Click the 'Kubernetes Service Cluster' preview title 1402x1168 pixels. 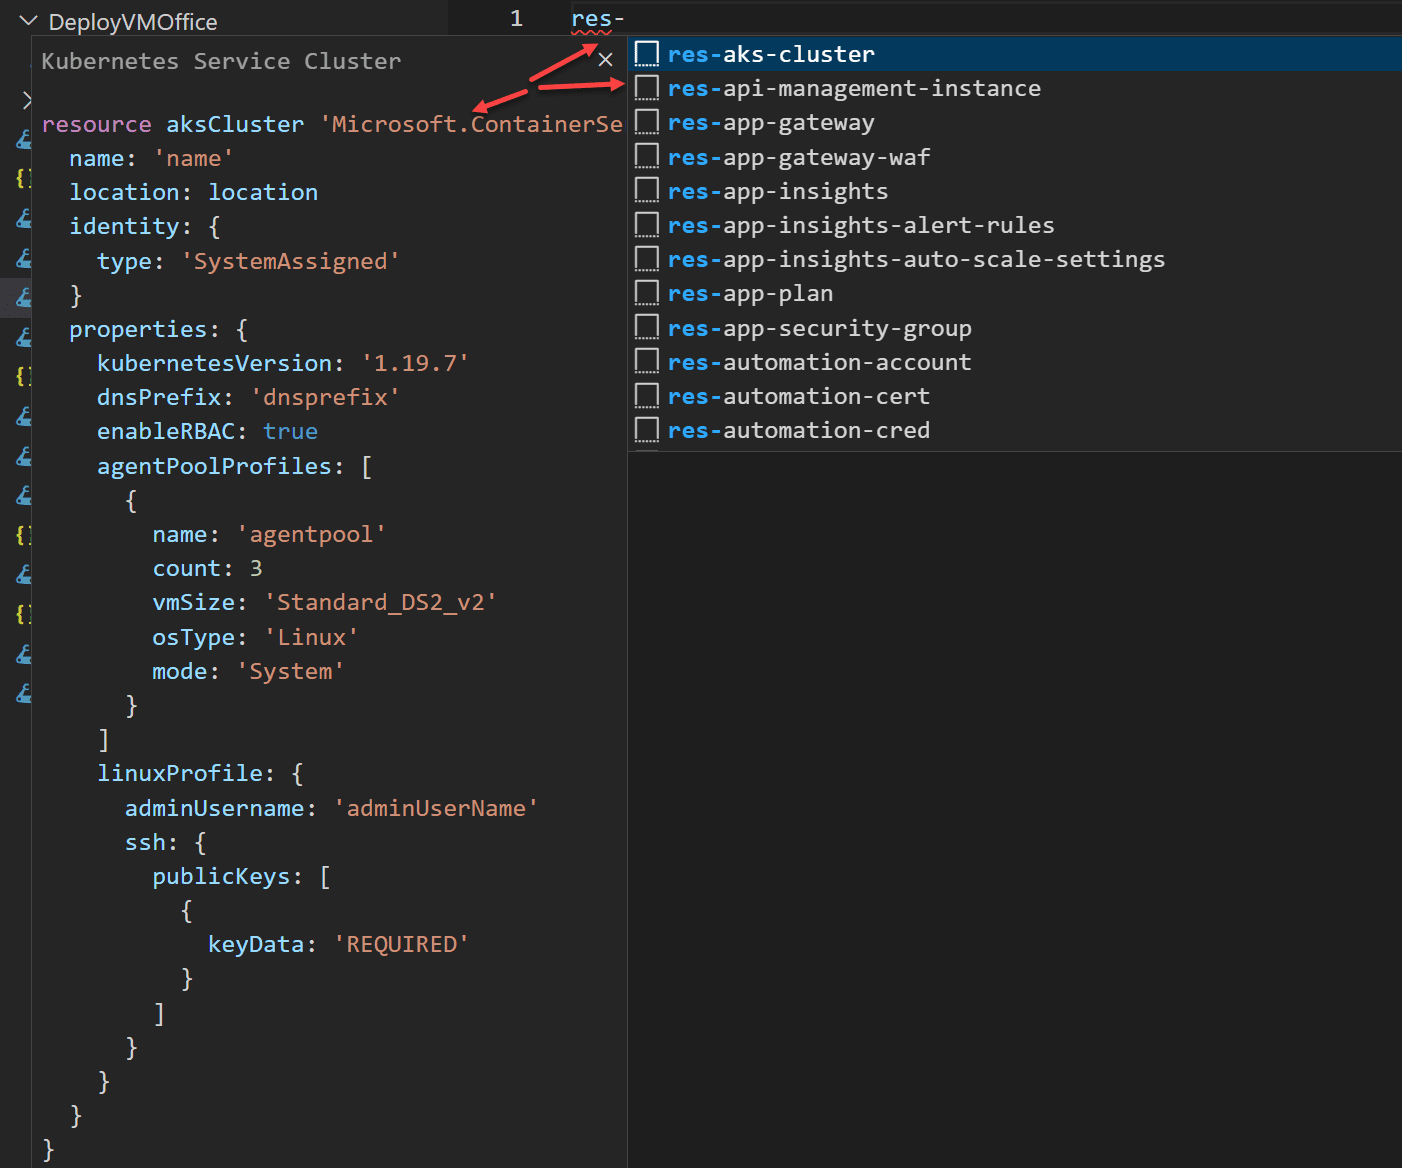221,61
